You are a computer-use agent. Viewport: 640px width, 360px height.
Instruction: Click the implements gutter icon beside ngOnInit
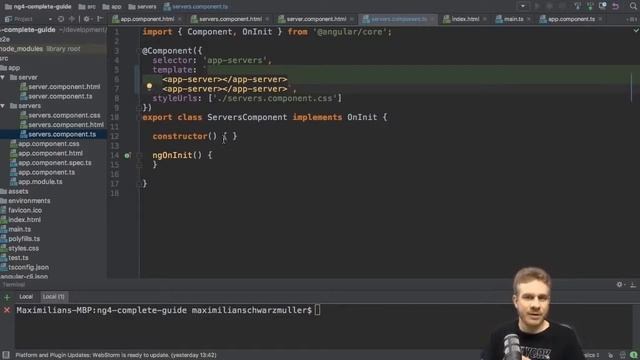(x=127, y=155)
